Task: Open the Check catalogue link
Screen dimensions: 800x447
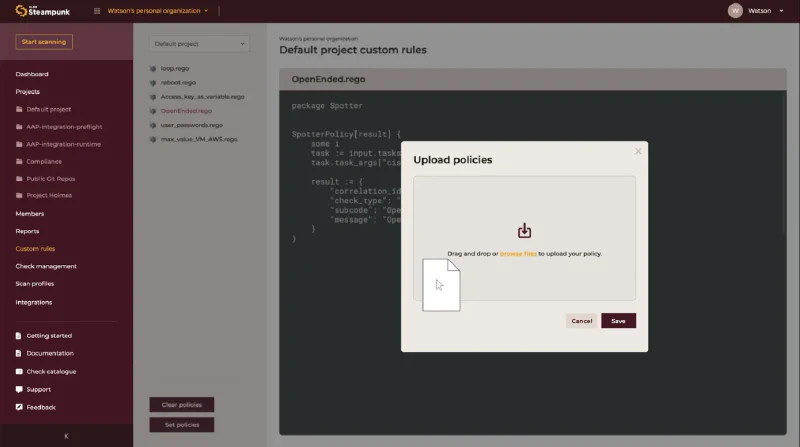Action: 51,371
